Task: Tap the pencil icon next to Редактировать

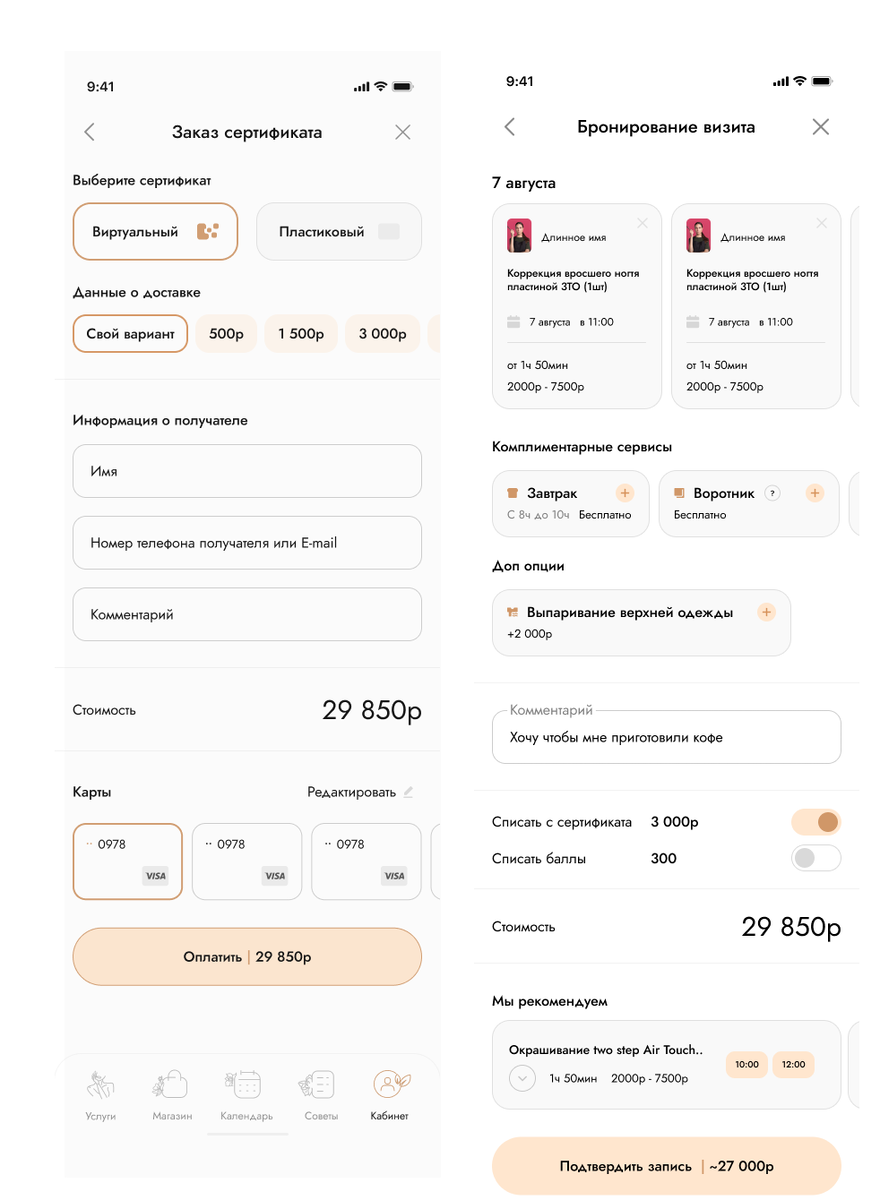Action: (x=407, y=792)
